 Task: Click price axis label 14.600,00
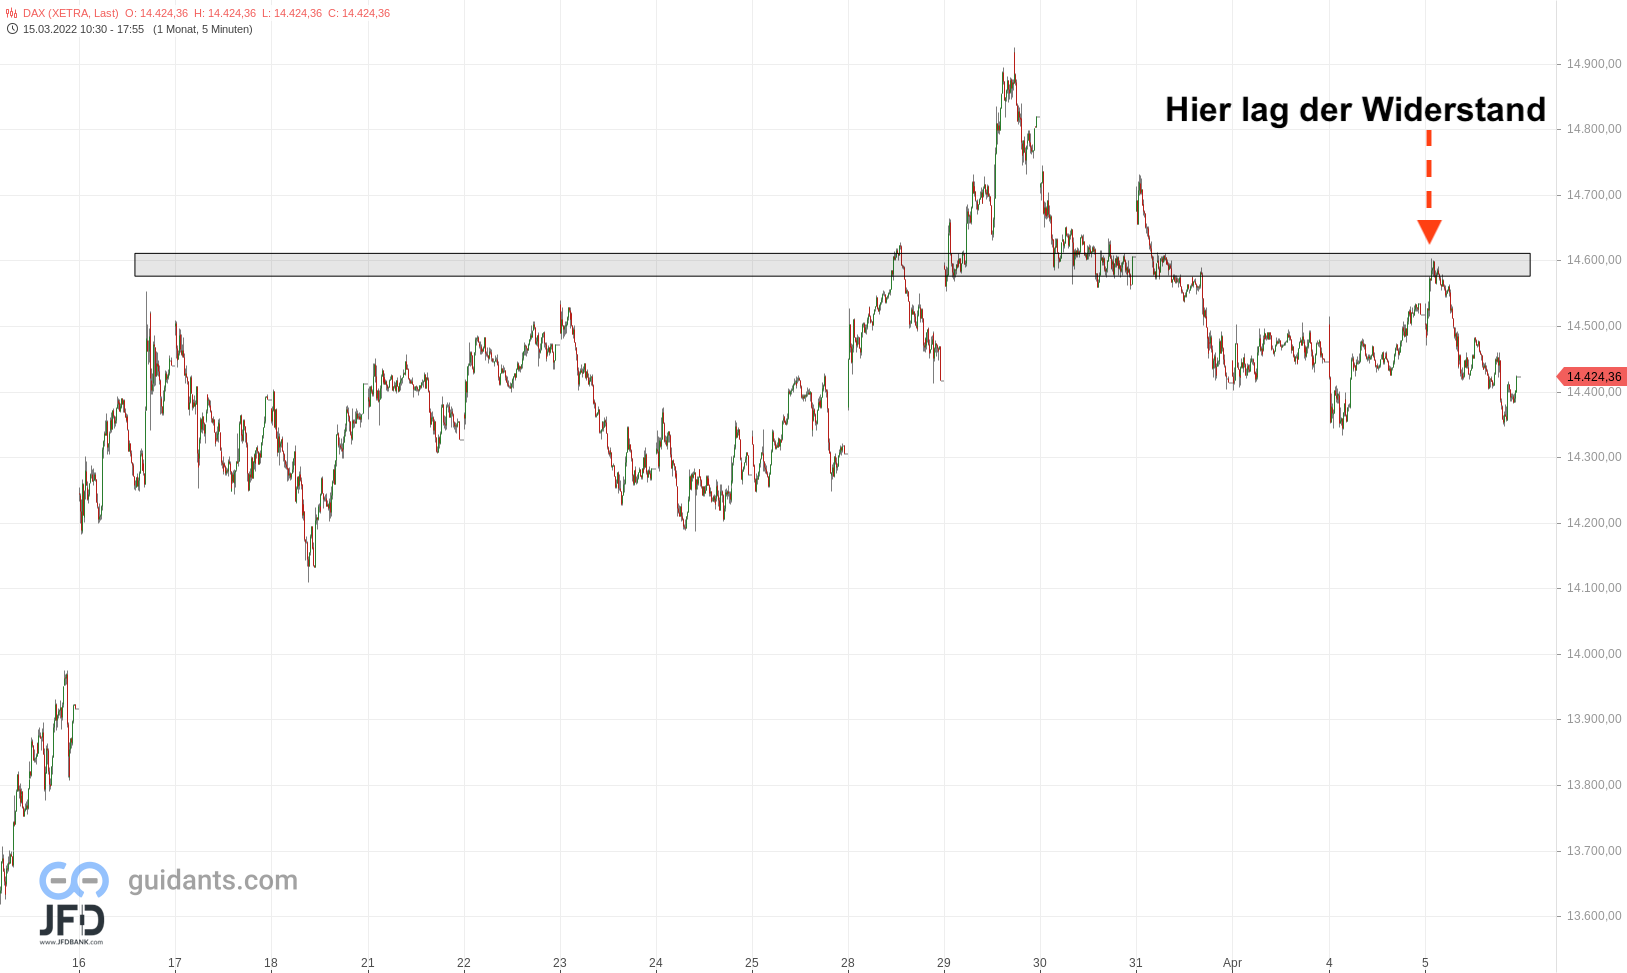[1594, 260]
